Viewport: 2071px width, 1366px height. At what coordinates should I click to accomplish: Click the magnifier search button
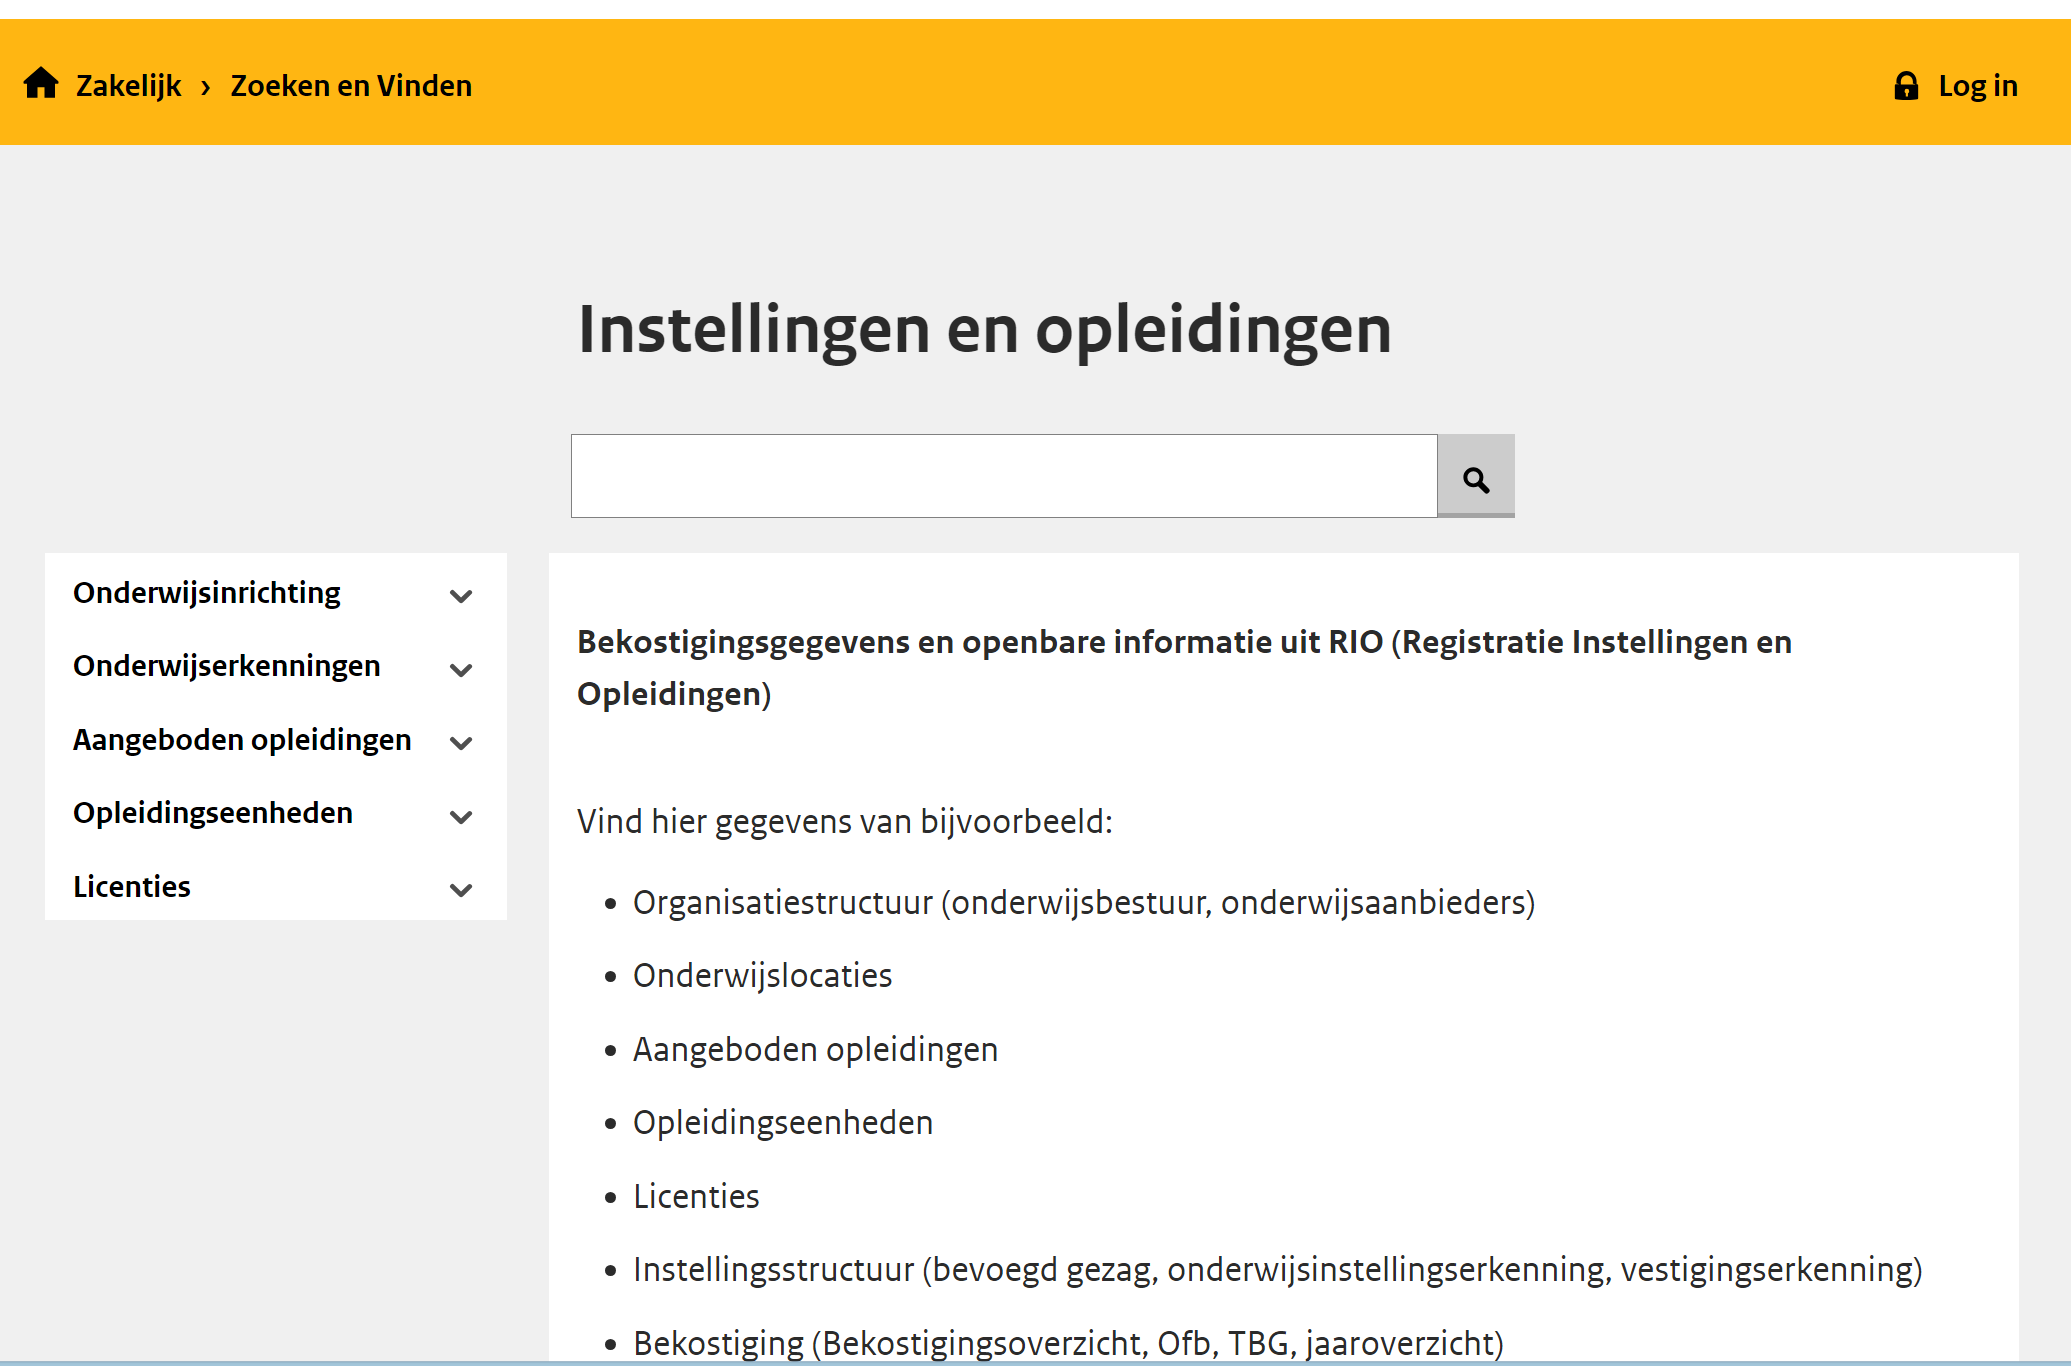click(1476, 476)
